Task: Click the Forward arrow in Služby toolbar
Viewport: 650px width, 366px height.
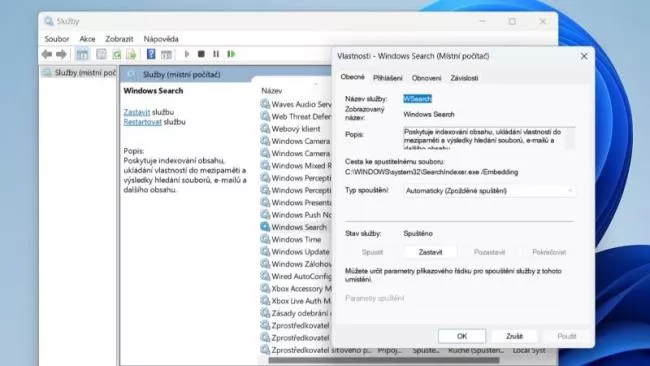Action: coord(61,54)
